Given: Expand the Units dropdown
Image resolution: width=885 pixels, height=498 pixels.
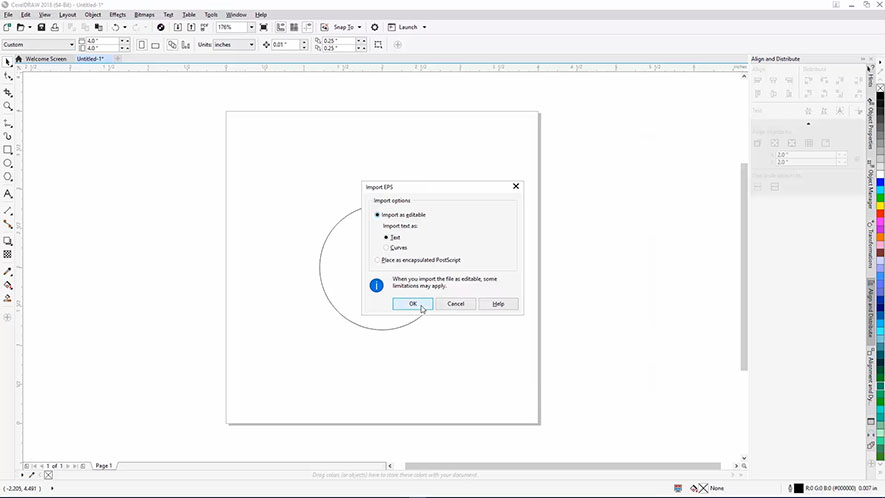Looking at the screenshot, I should pos(254,45).
